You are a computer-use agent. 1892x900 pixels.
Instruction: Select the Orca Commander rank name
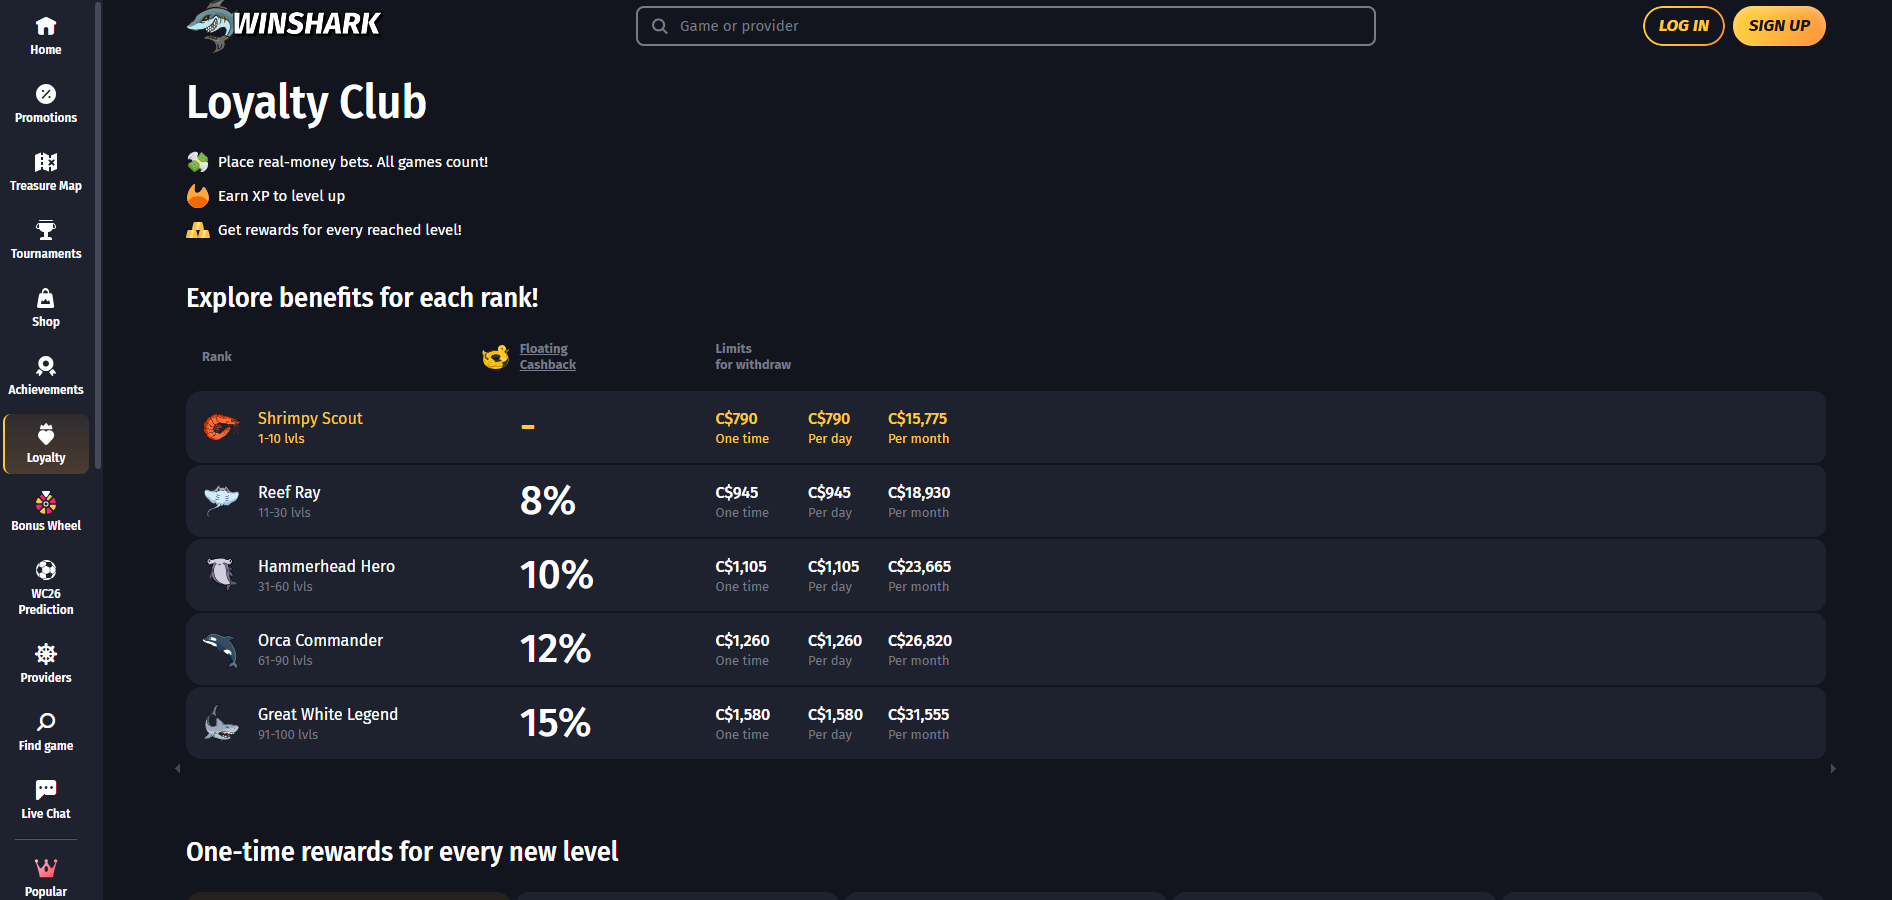pos(320,640)
